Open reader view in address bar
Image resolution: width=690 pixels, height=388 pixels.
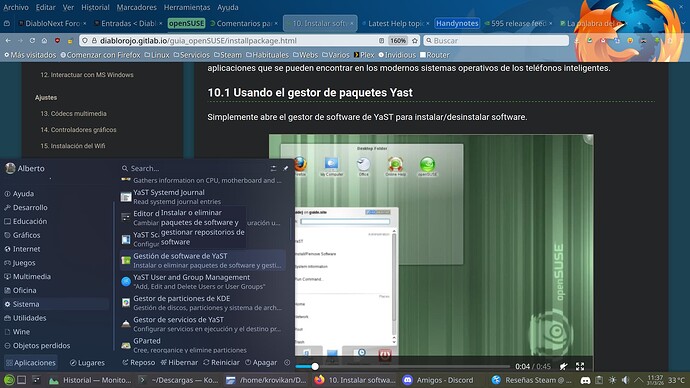tap(382, 40)
